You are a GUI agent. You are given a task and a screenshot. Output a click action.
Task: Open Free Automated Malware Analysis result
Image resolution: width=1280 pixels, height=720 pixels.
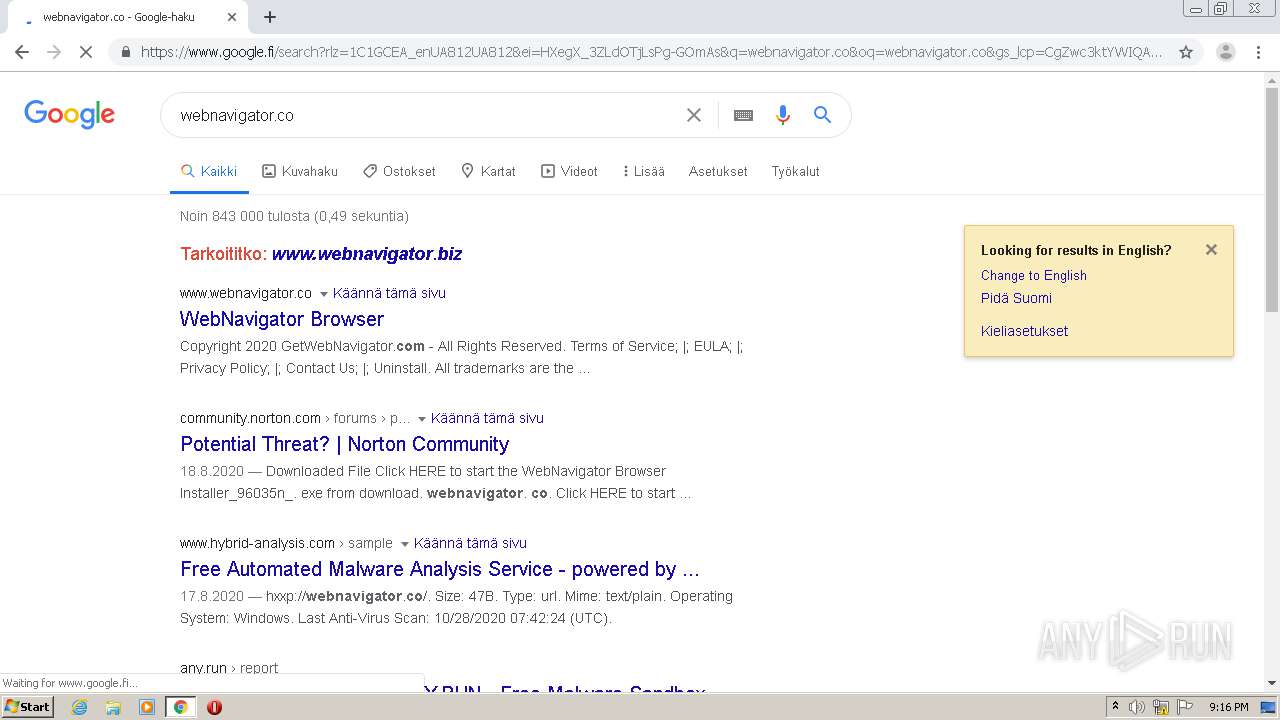tap(440, 569)
